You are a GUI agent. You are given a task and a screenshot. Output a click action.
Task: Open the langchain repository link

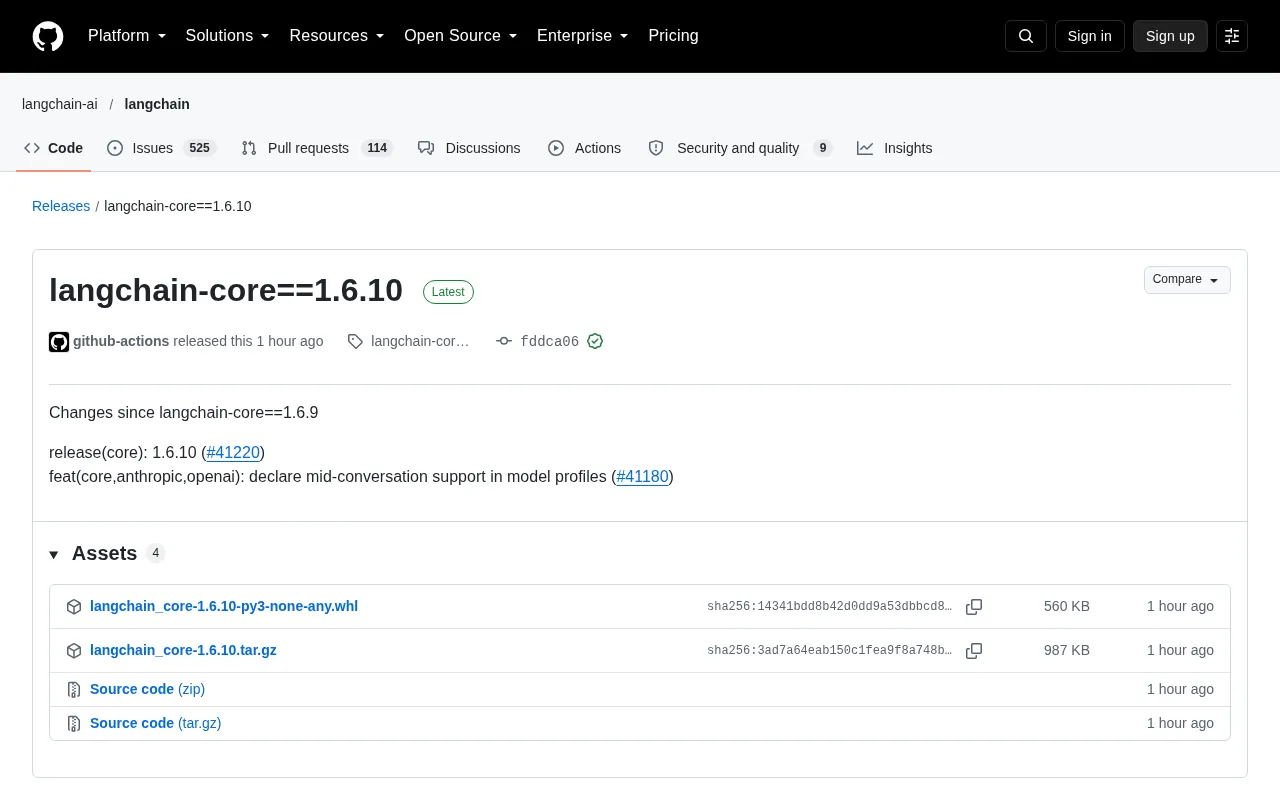(x=157, y=104)
